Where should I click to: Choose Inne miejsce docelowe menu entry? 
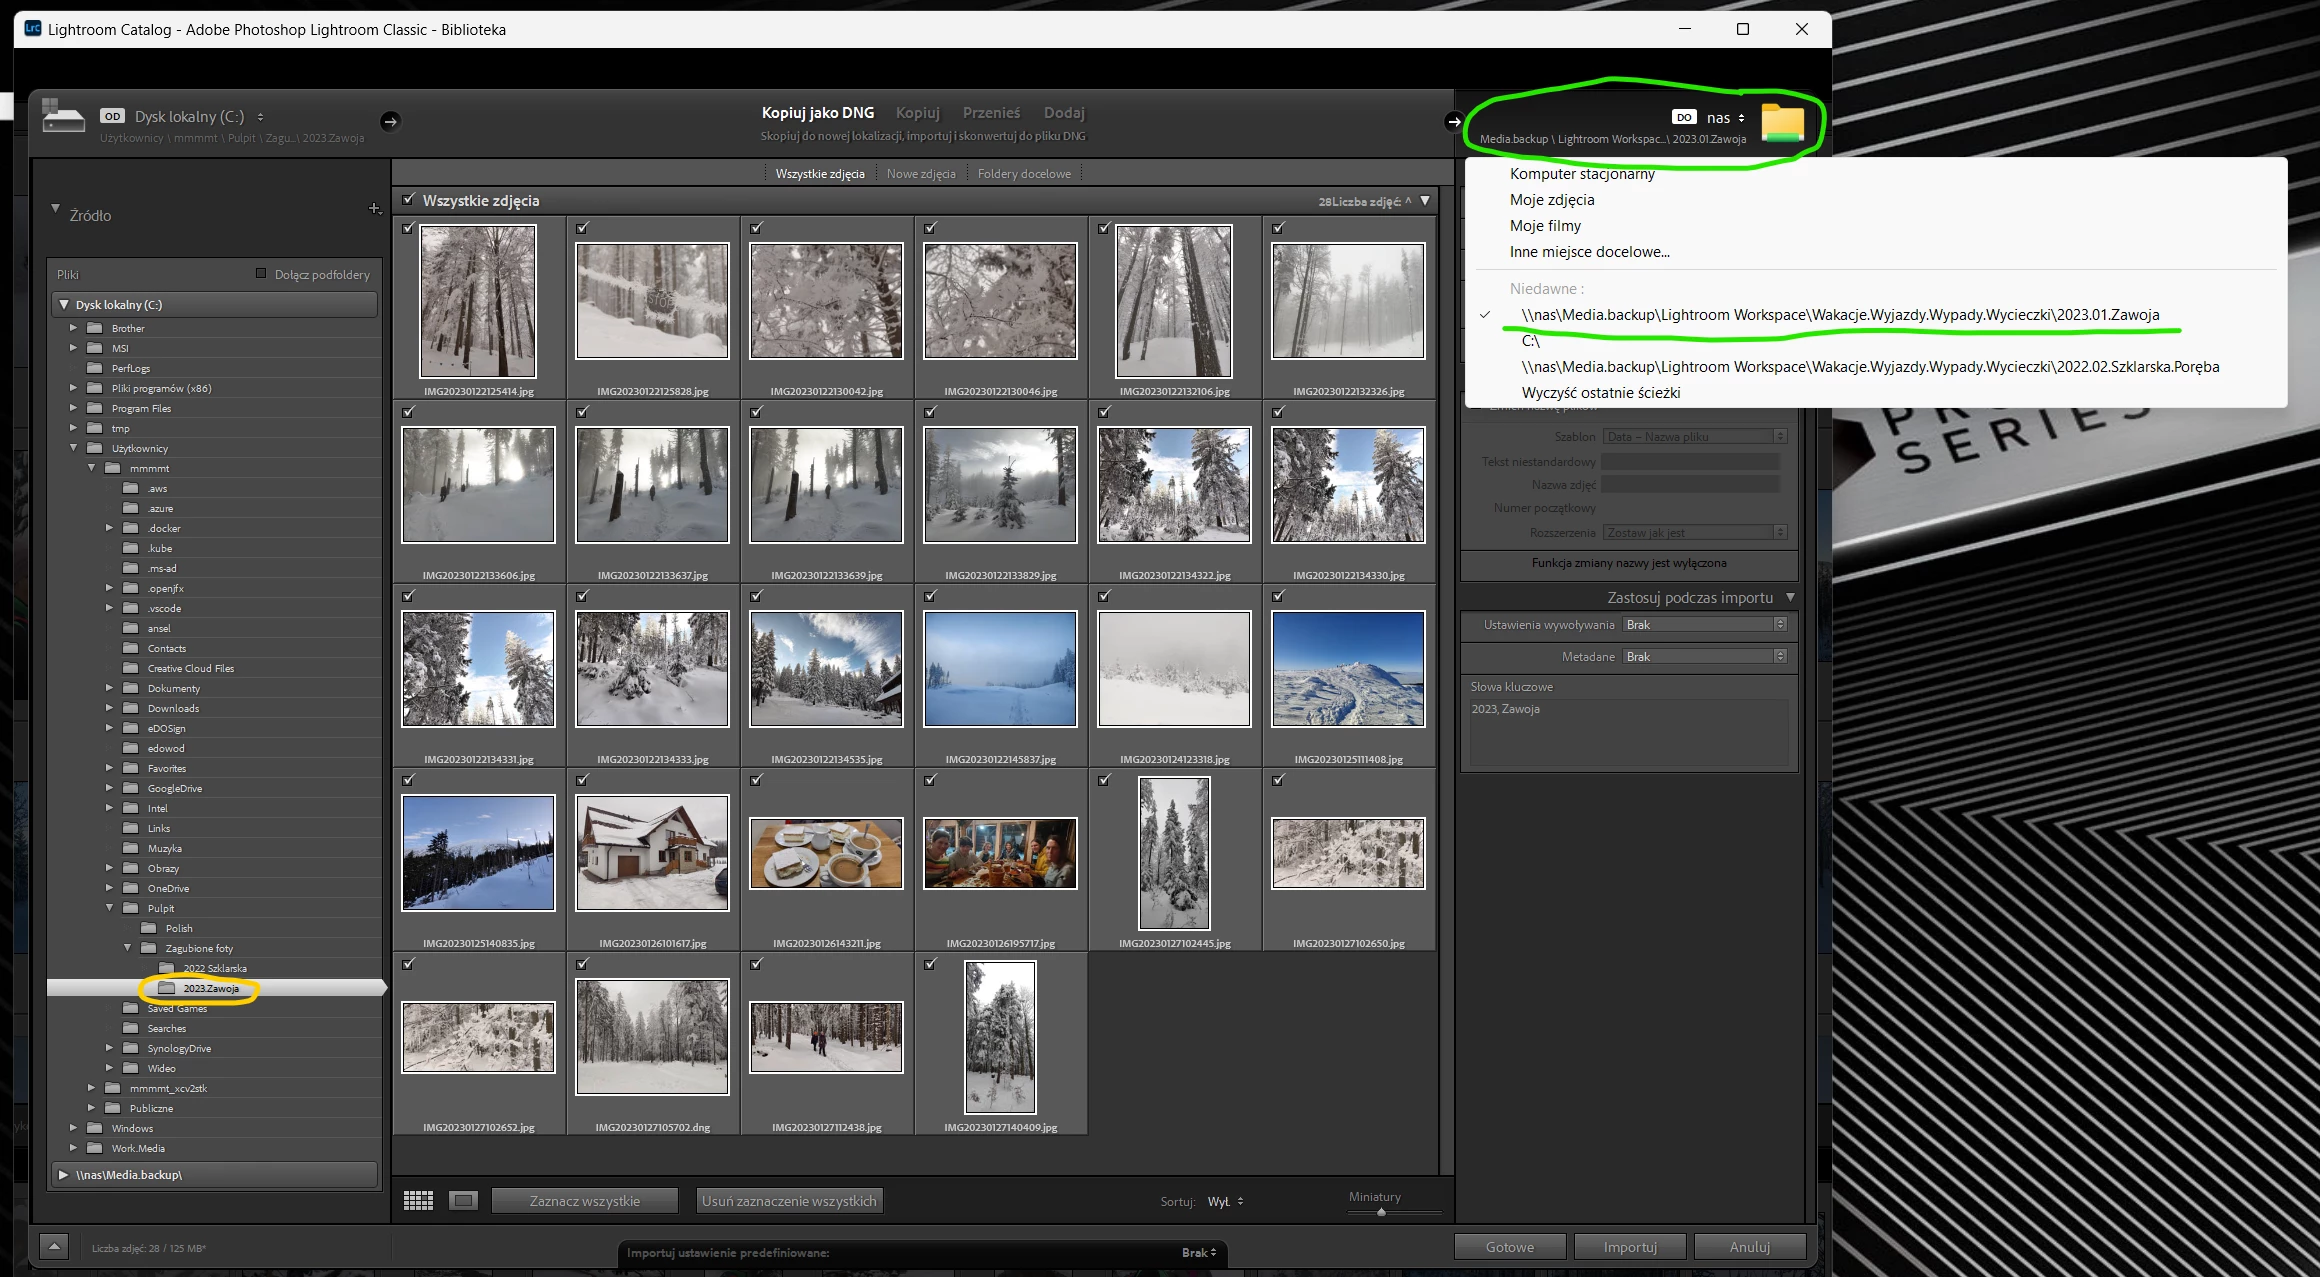point(1589,252)
